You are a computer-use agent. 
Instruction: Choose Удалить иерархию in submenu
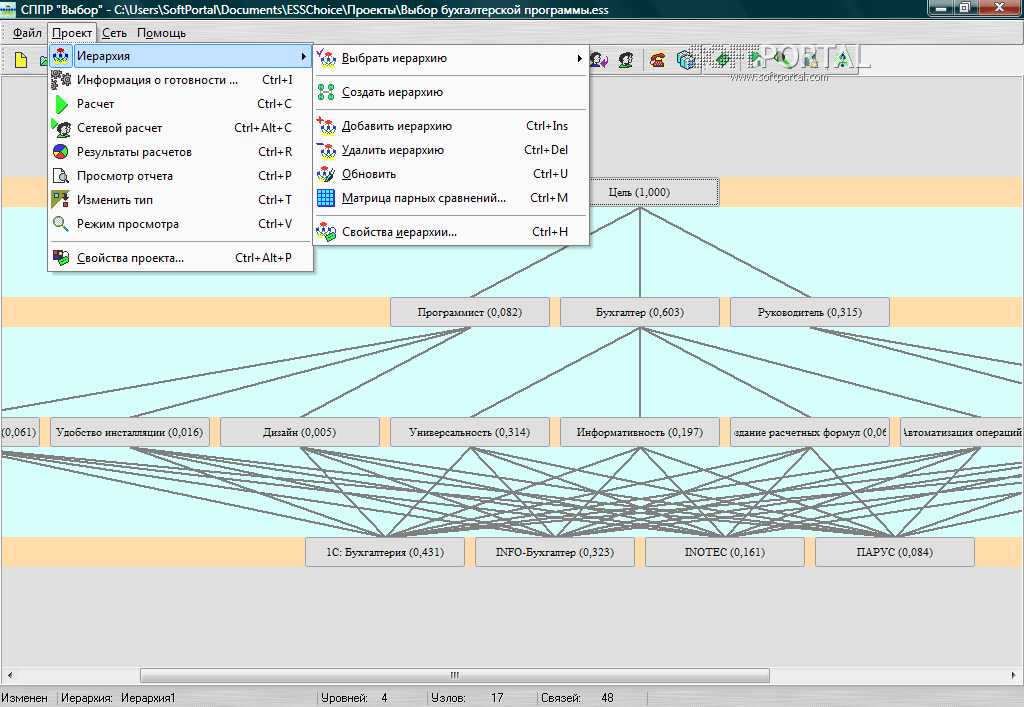click(451, 150)
